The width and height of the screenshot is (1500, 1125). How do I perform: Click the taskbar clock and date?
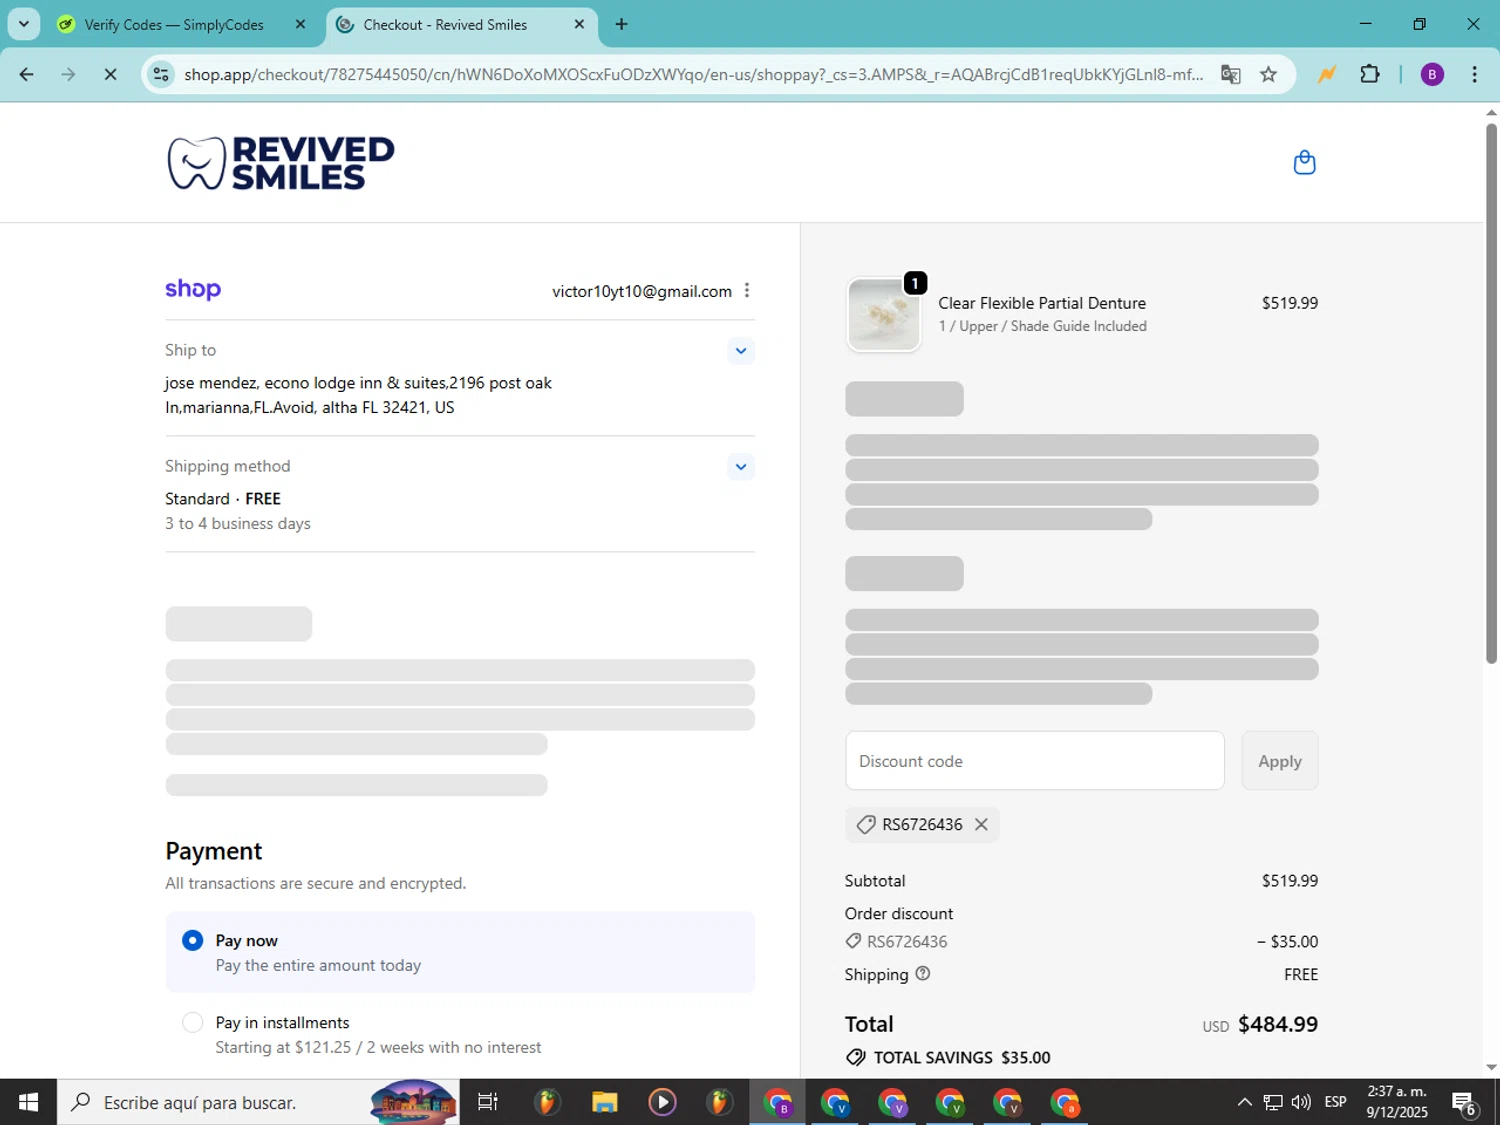tap(1397, 1102)
